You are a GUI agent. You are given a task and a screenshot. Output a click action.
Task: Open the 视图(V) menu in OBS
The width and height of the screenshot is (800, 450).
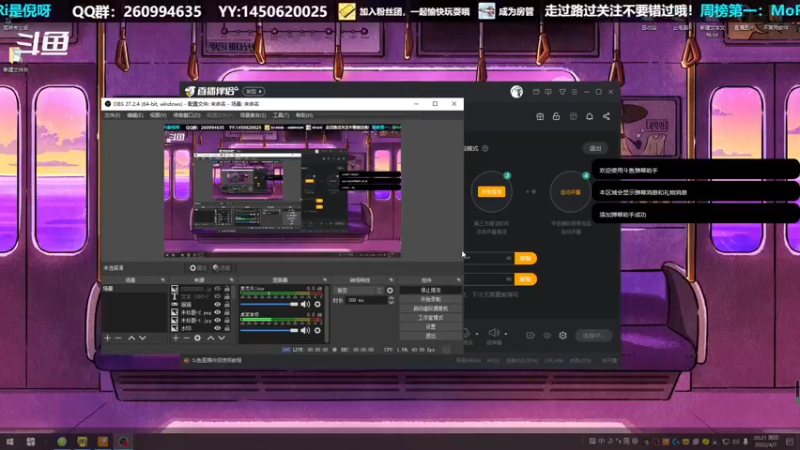[x=158, y=115]
